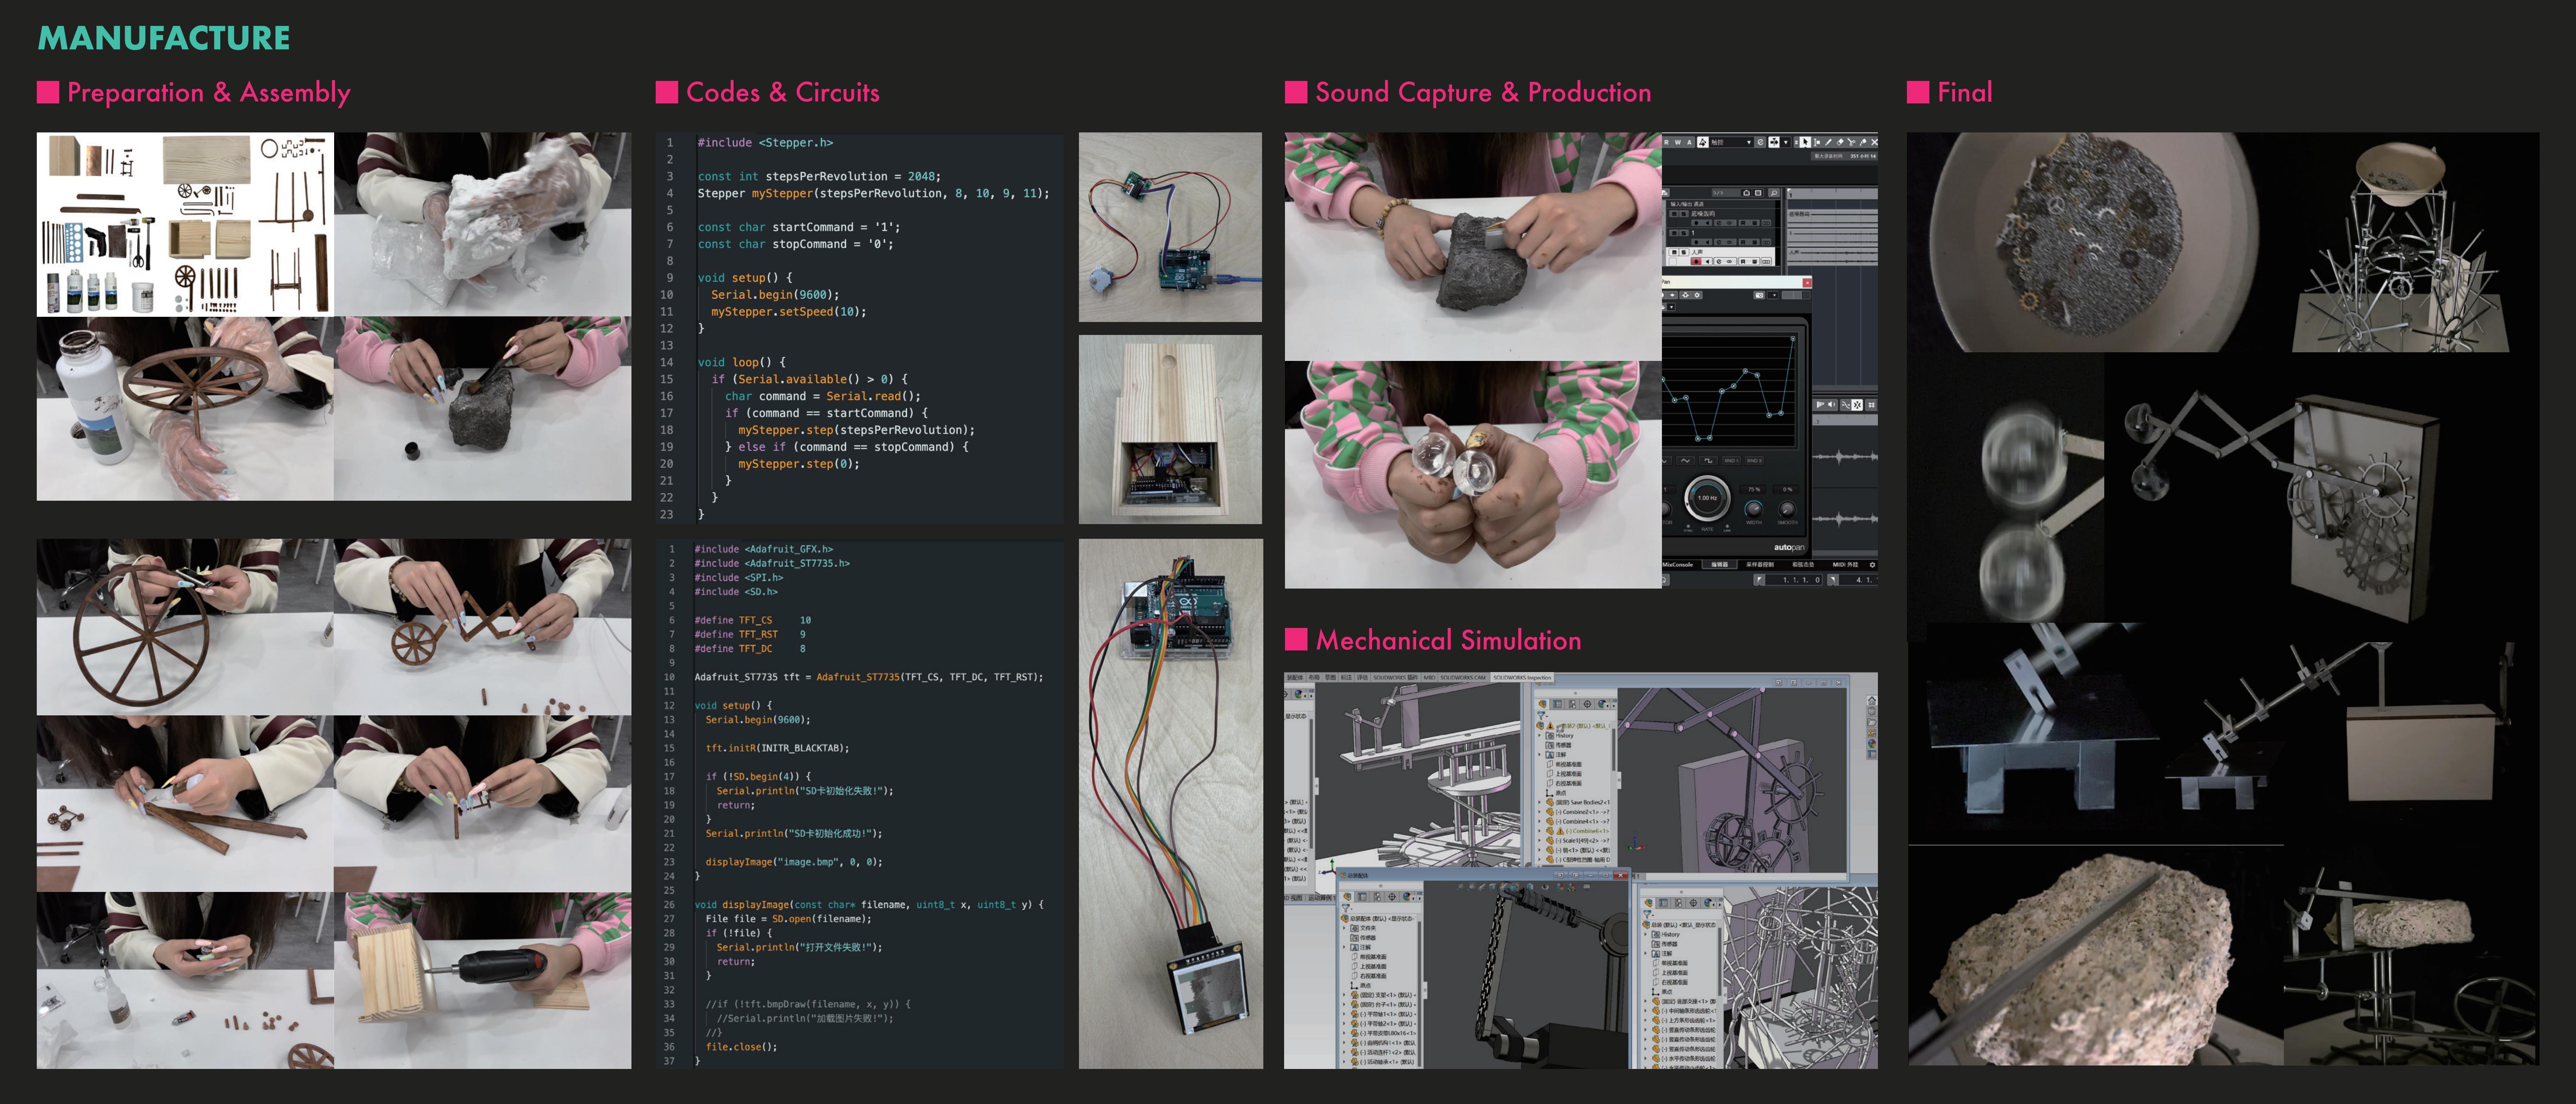
Task: Mute the 人声 track
Action: (1674, 252)
